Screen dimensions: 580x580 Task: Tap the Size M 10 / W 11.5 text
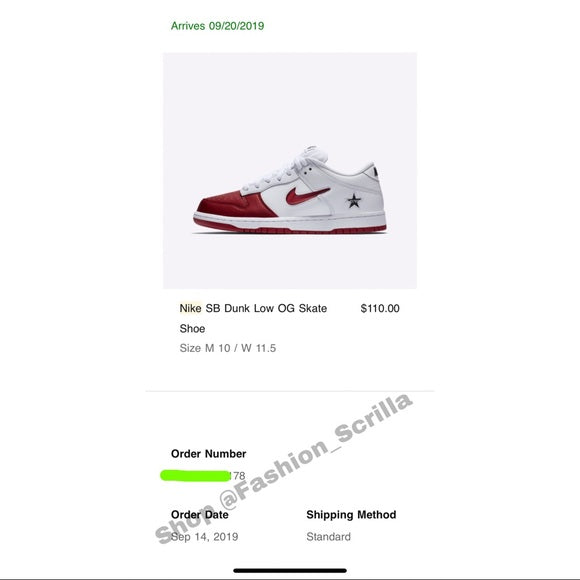[227, 348]
